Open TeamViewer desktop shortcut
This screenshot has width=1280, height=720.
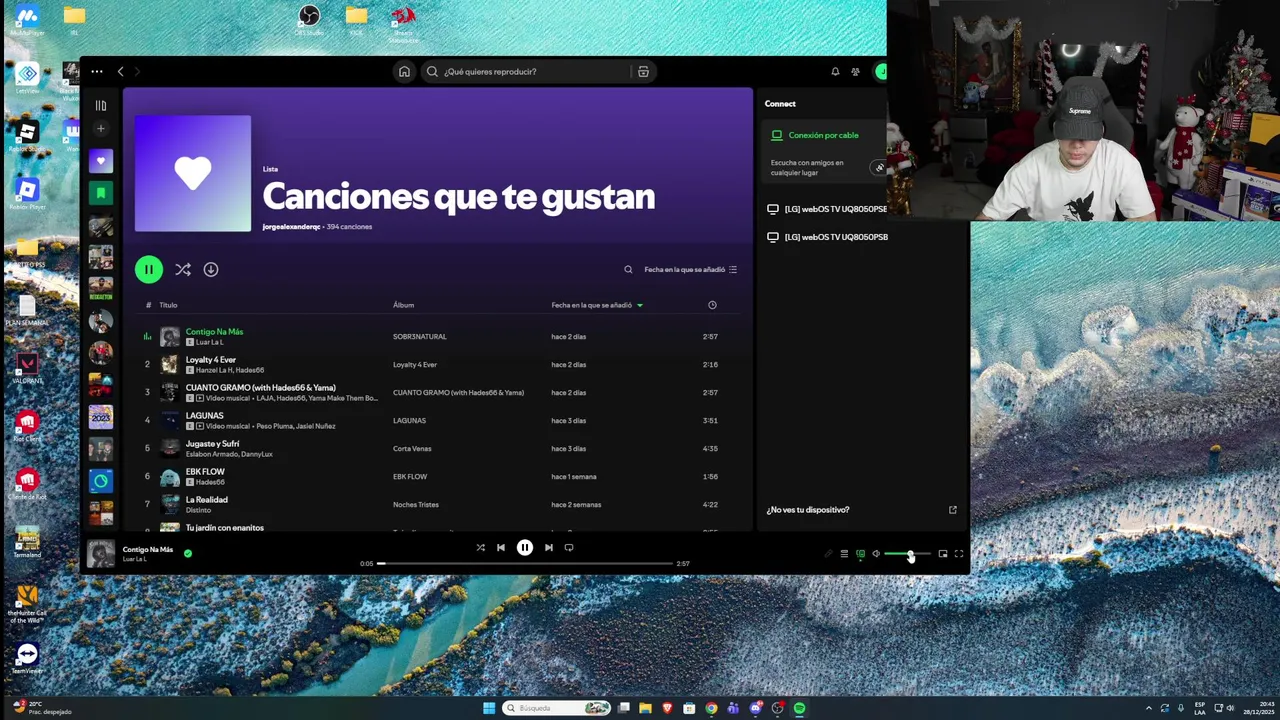(27, 659)
